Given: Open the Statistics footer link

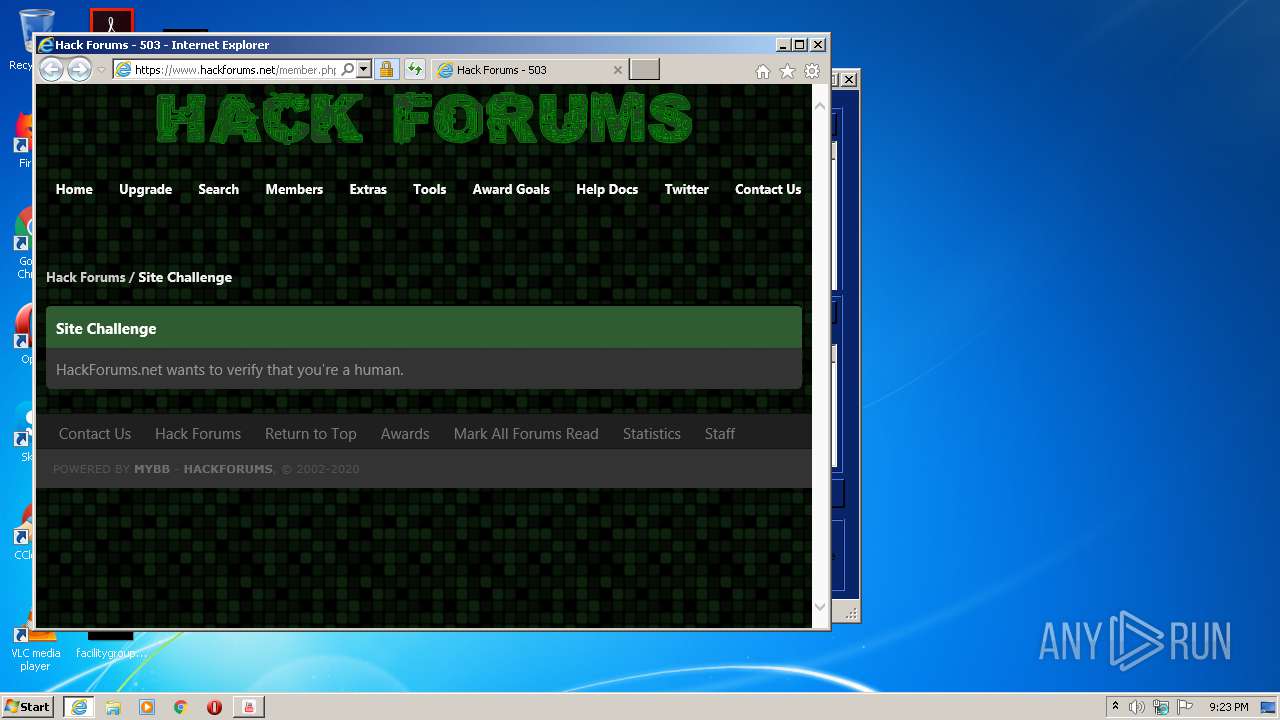Looking at the screenshot, I should point(652,433).
